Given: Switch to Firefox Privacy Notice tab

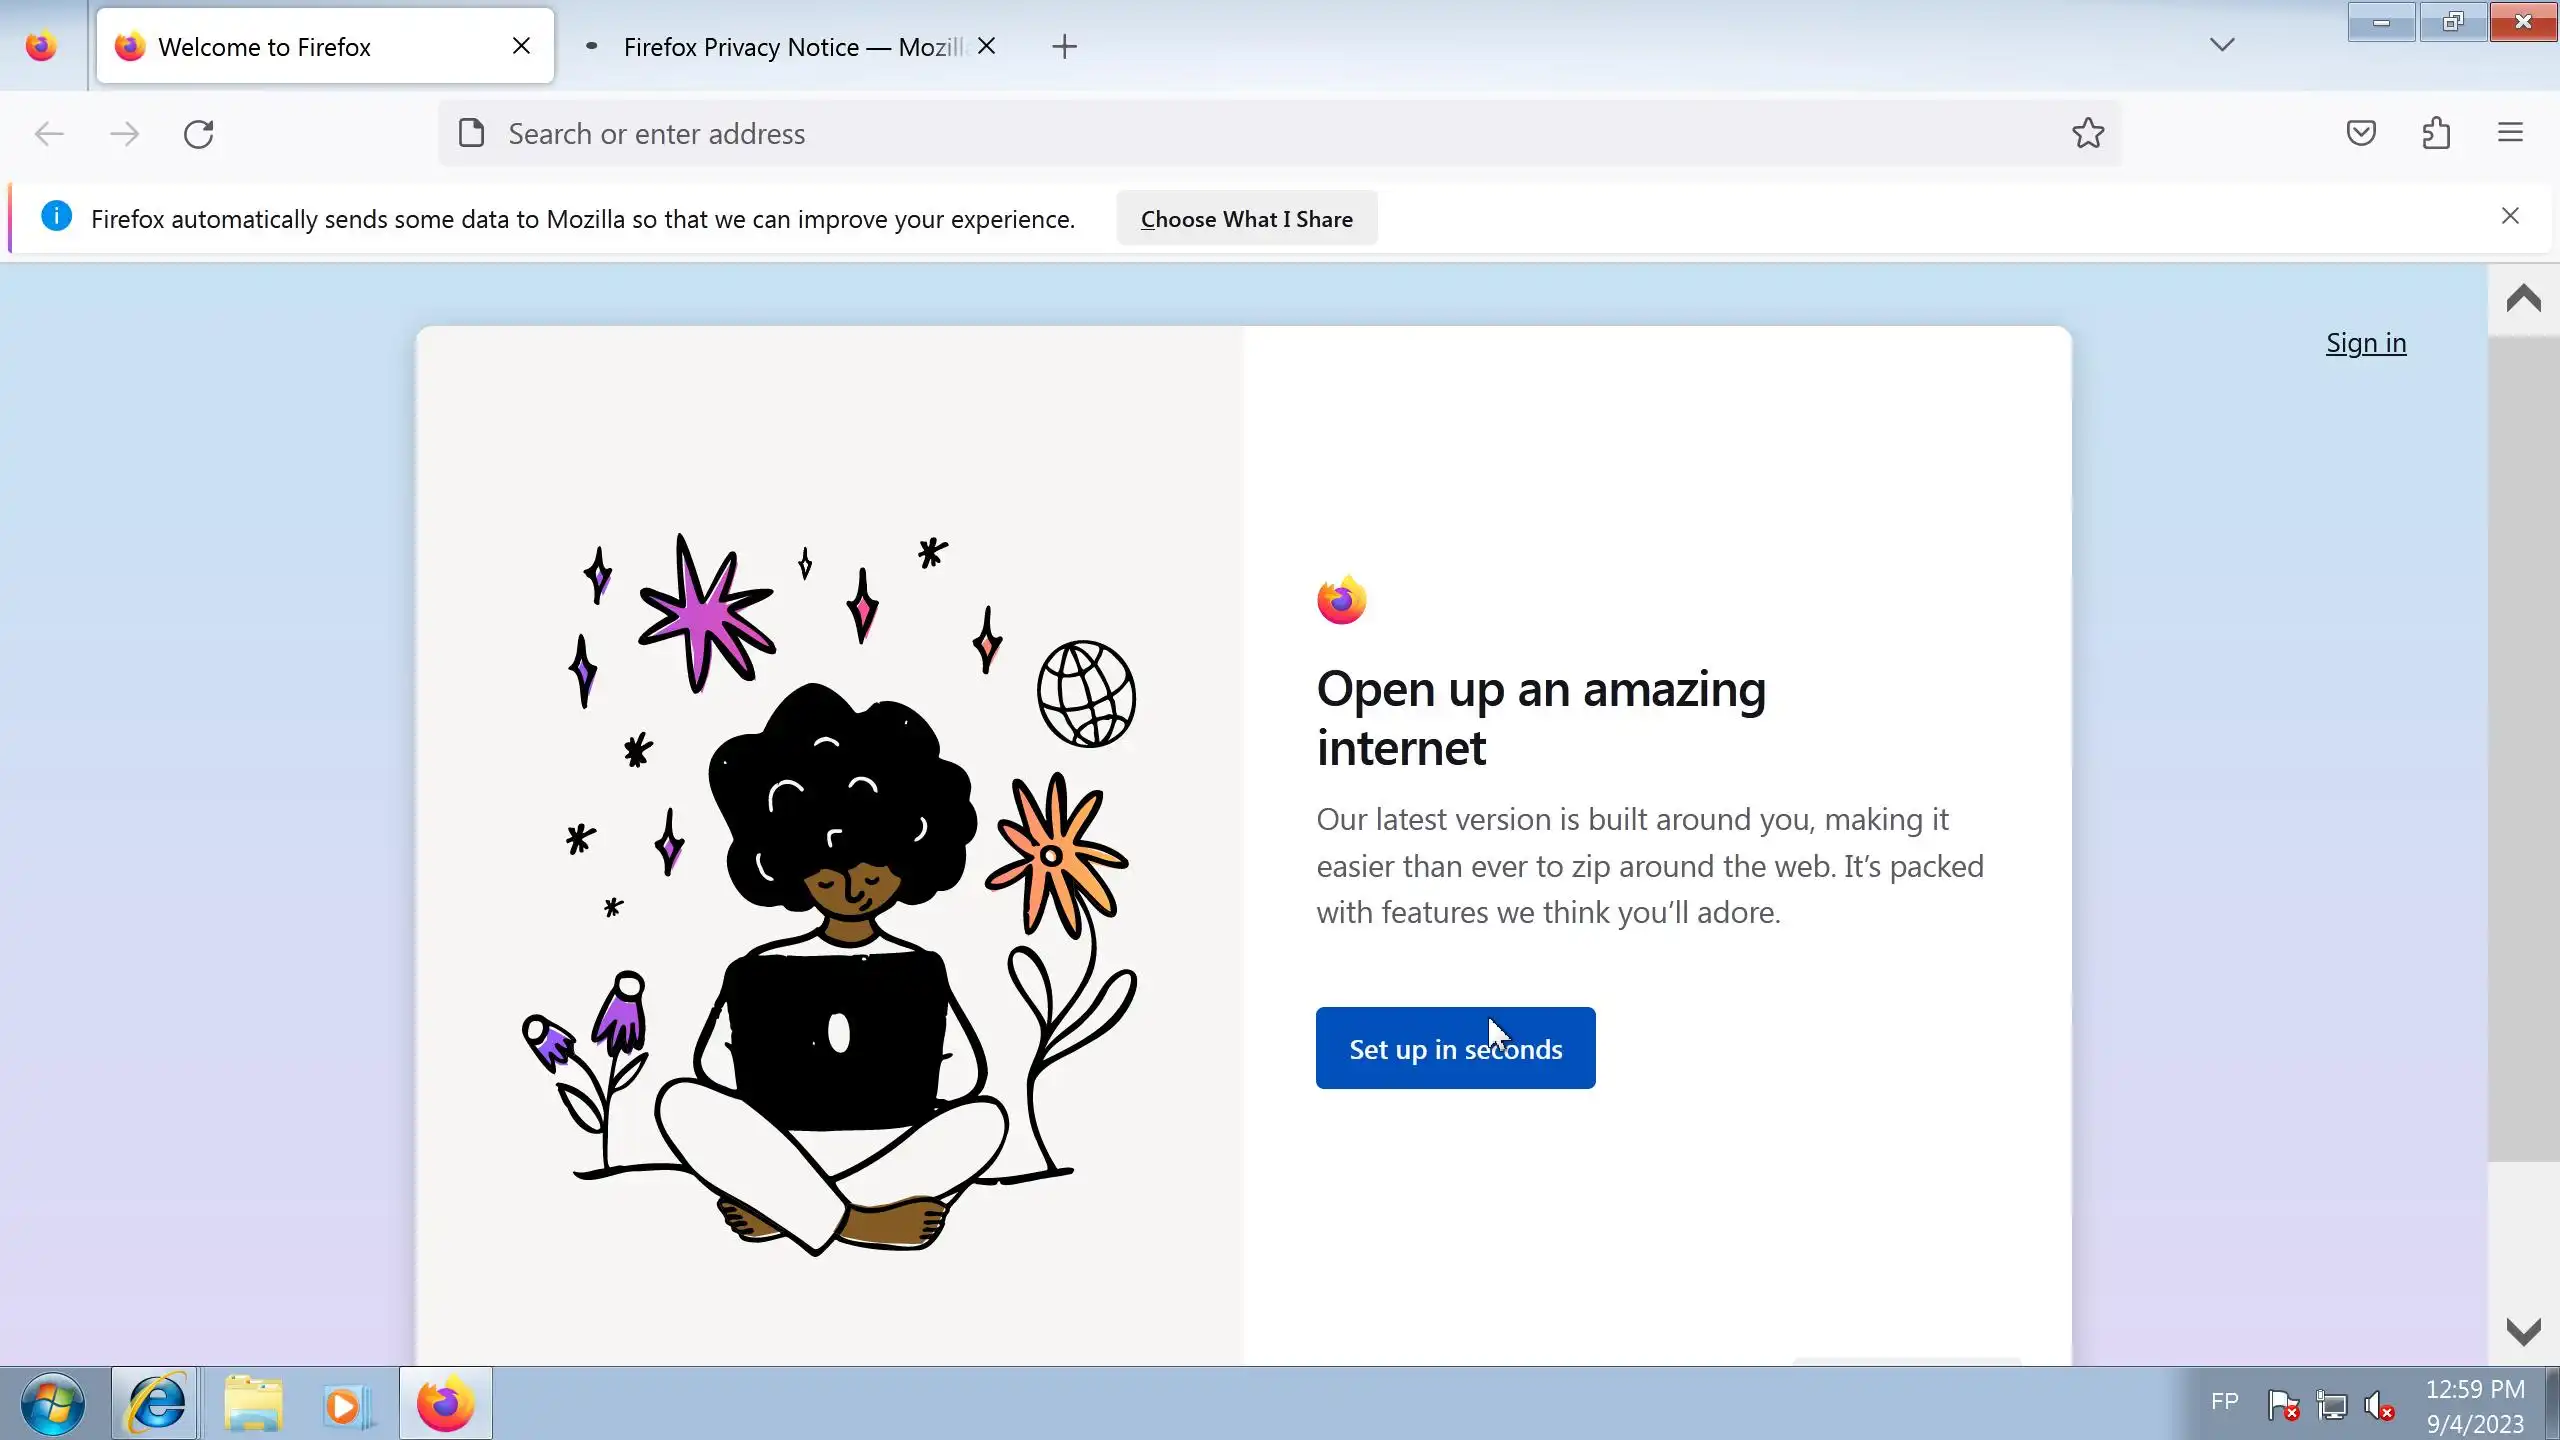Looking at the screenshot, I should [x=780, y=47].
